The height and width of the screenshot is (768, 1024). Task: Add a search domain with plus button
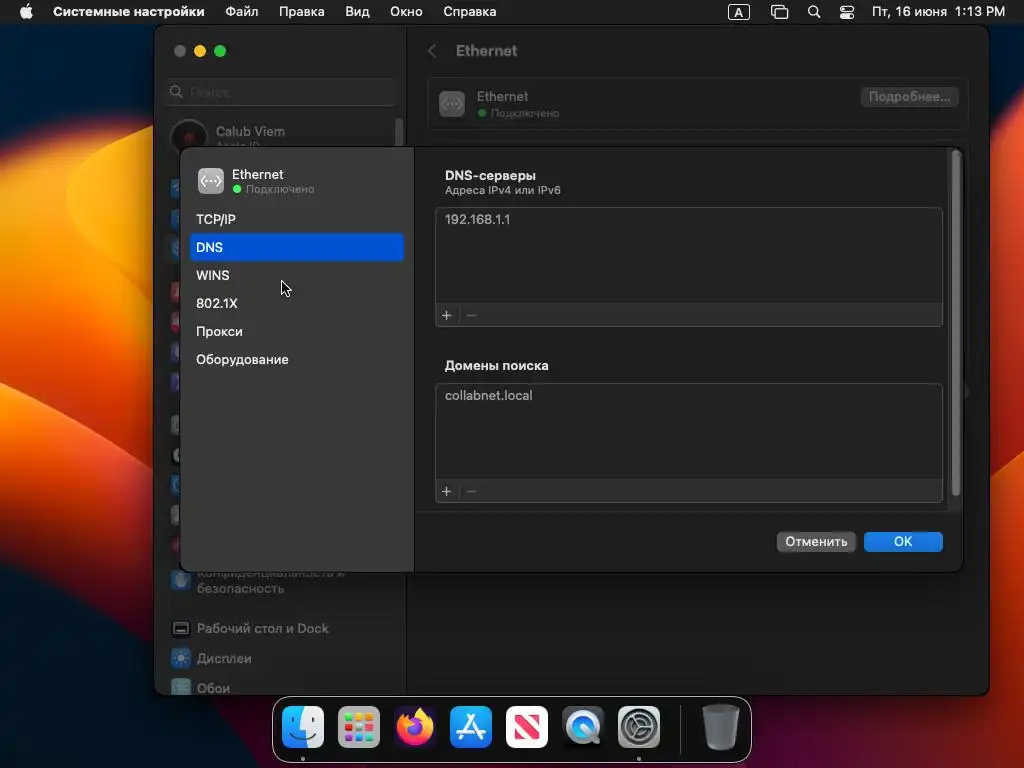click(x=447, y=491)
